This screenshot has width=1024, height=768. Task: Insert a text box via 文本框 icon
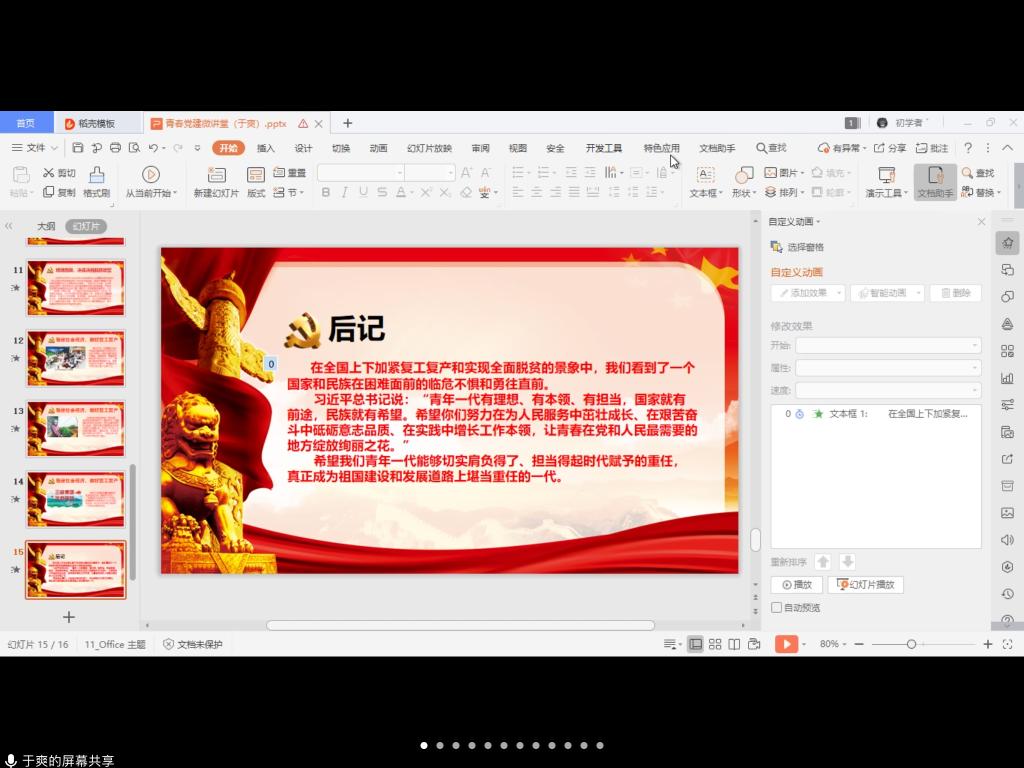click(705, 175)
